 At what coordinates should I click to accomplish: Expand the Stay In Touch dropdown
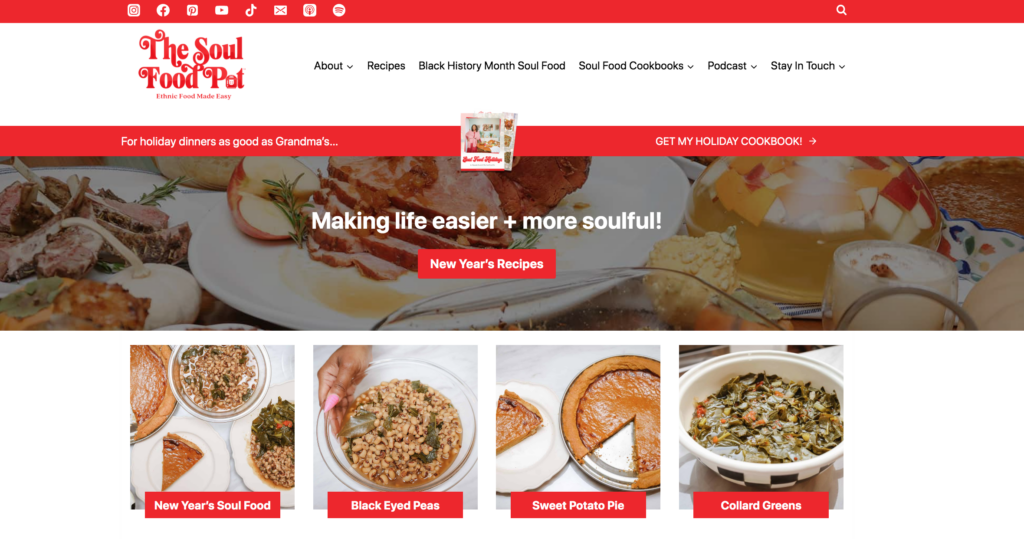coord(808,66)
